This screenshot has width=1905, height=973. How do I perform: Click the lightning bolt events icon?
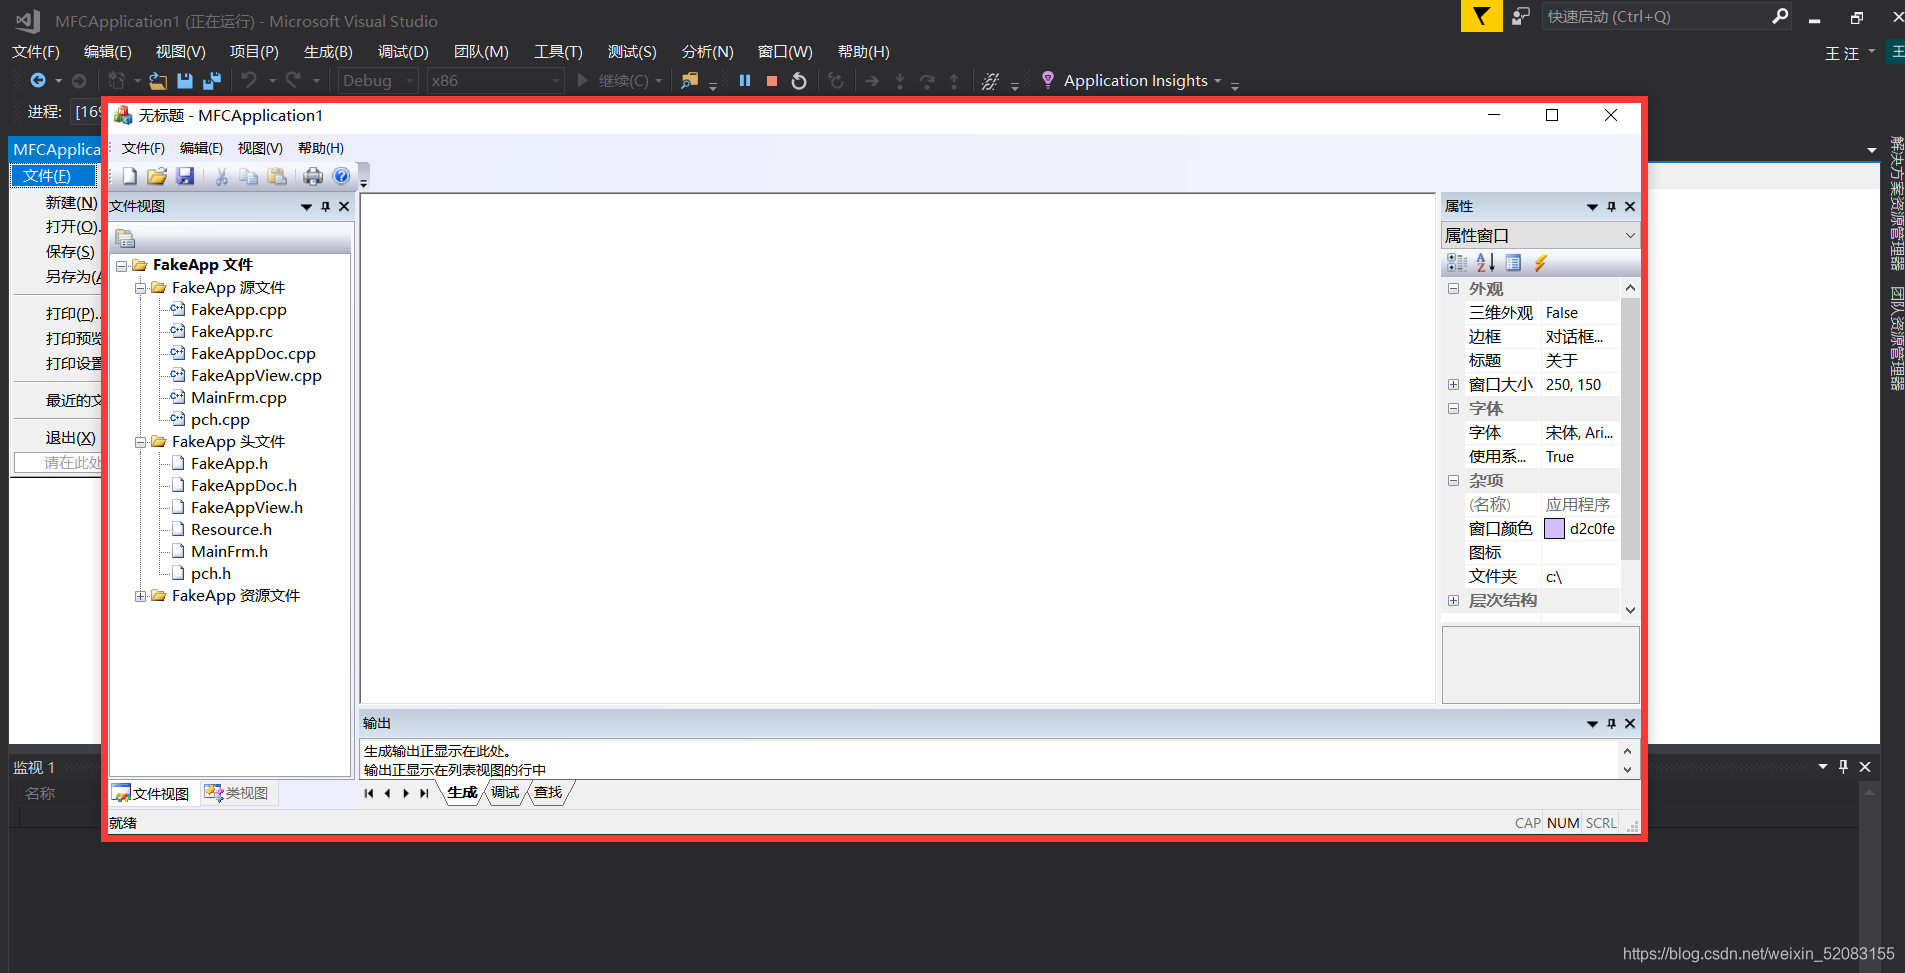pyautogui.click(x=1541, y=263)
